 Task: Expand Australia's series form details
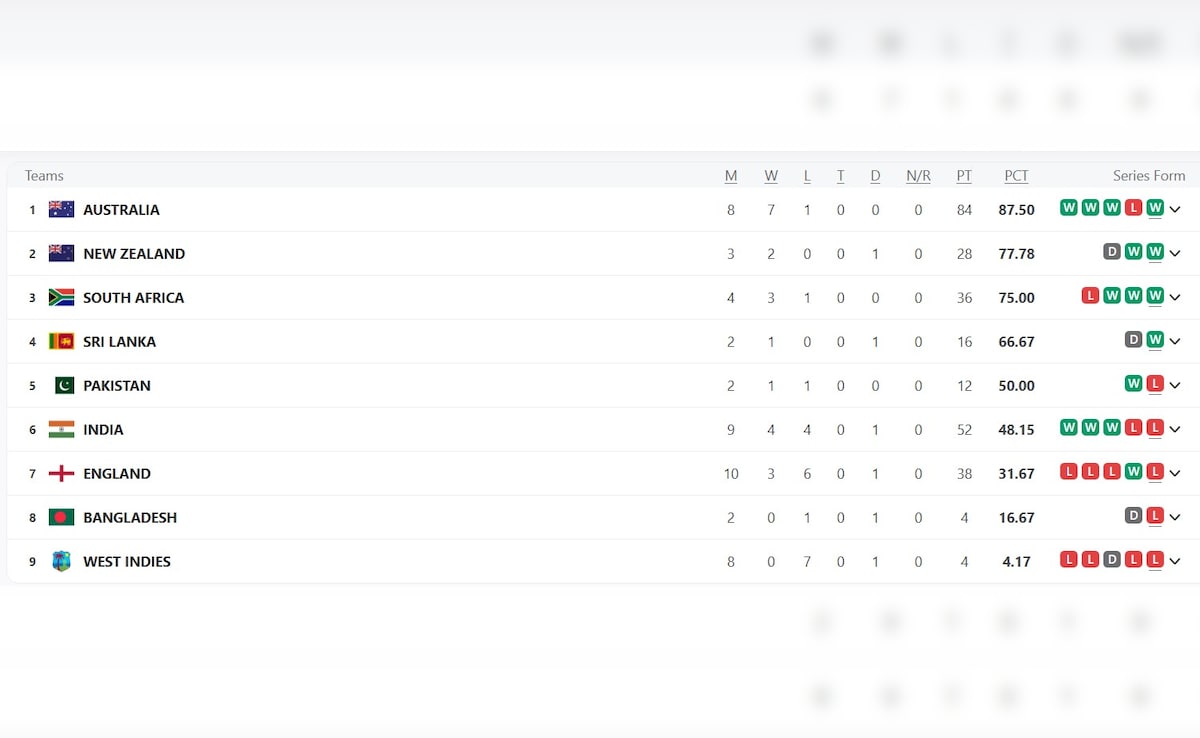point(1175,209)
